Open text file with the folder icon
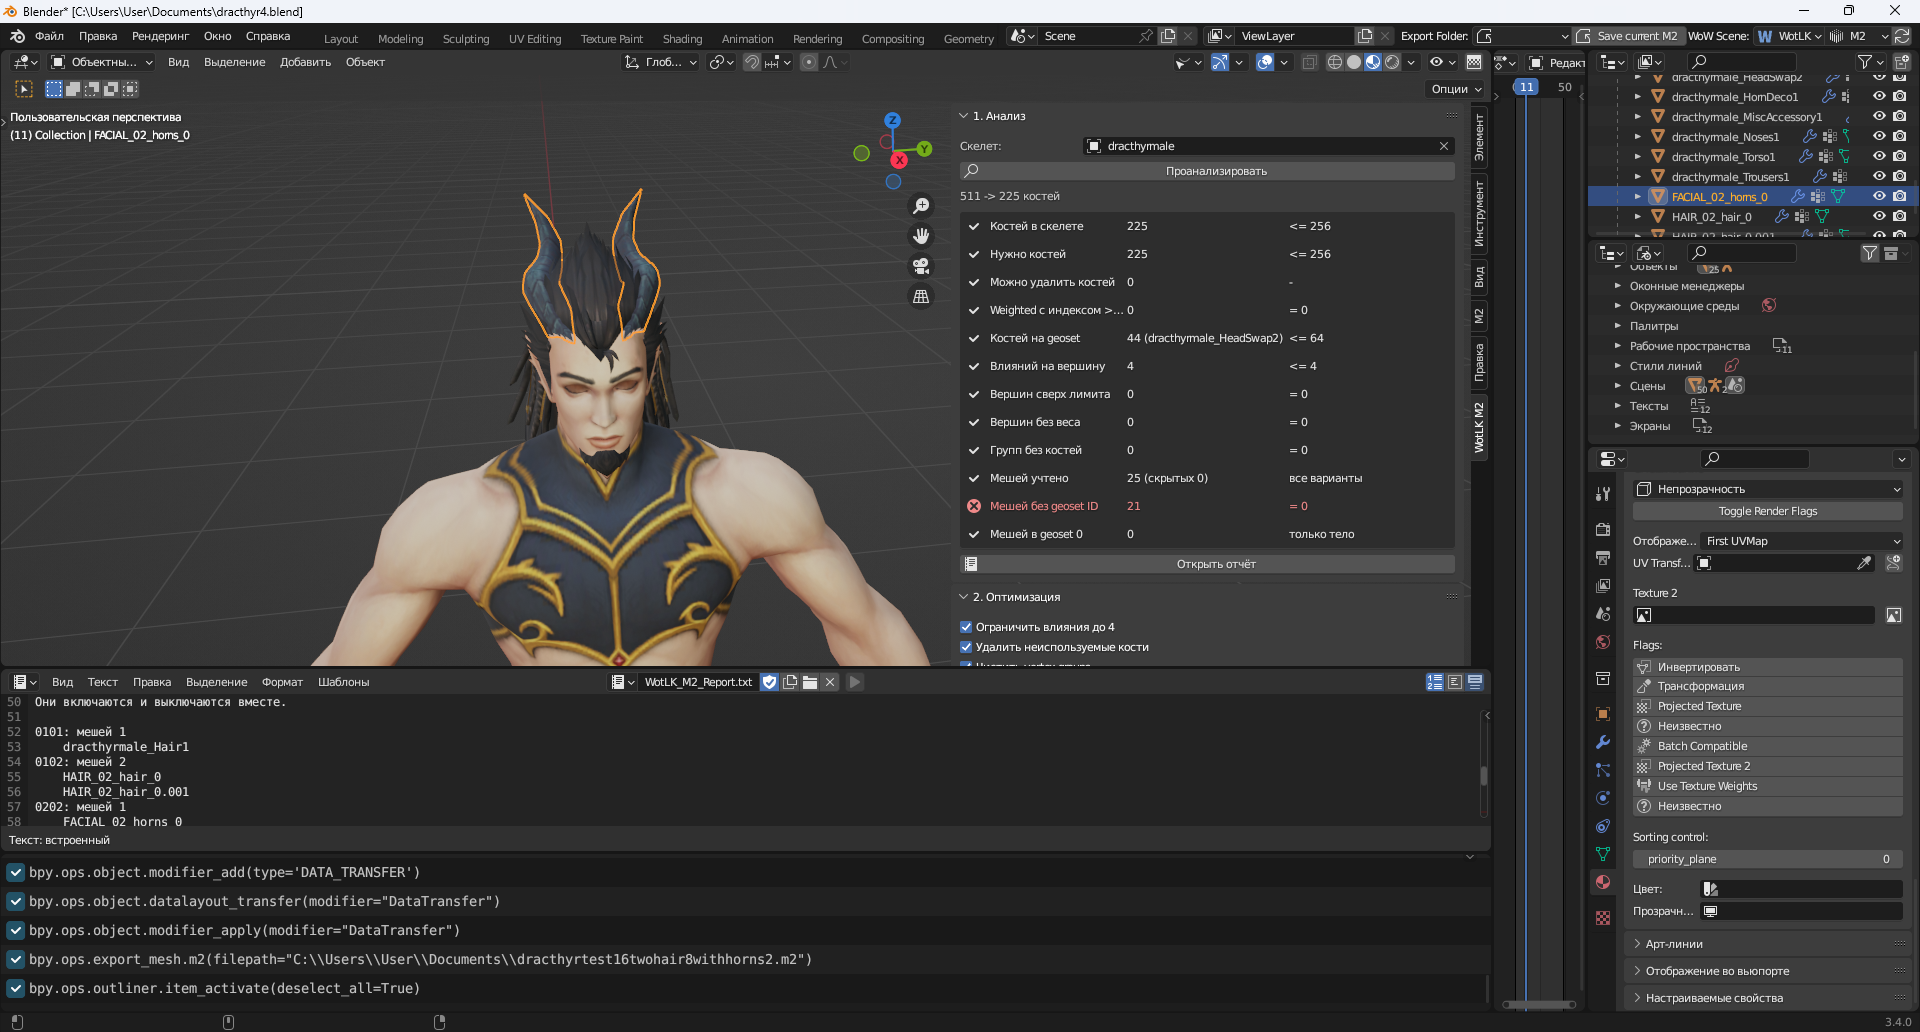1920x1032 pixels. 810,682
